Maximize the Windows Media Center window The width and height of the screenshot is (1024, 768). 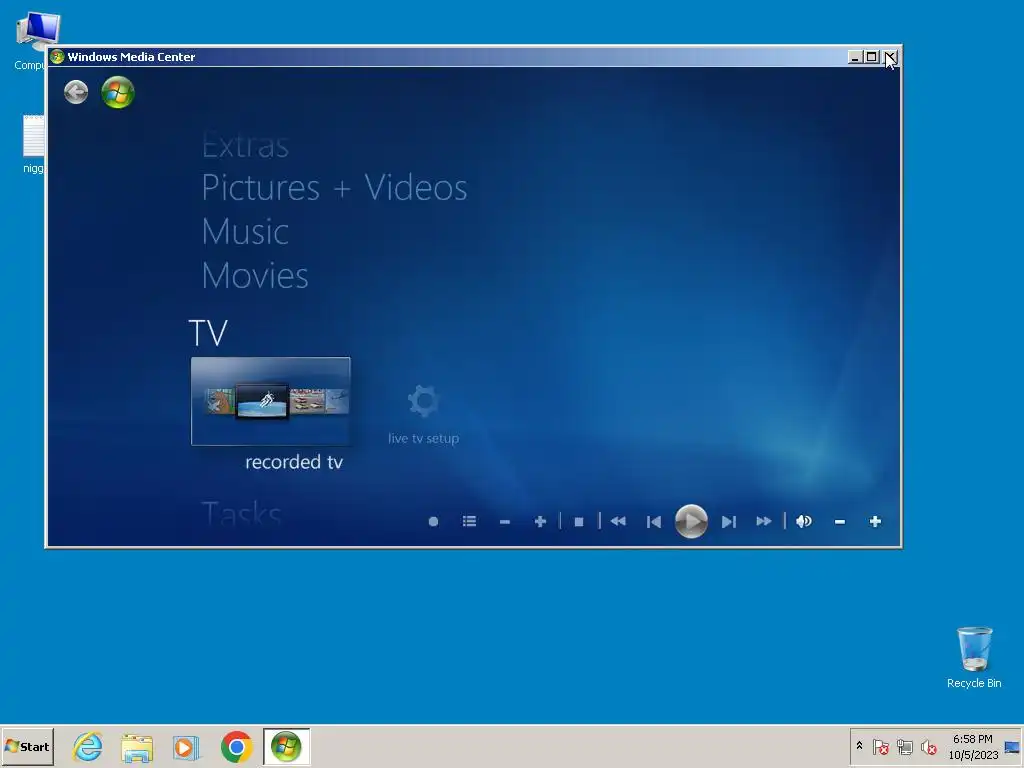click(x=871, y=57)
